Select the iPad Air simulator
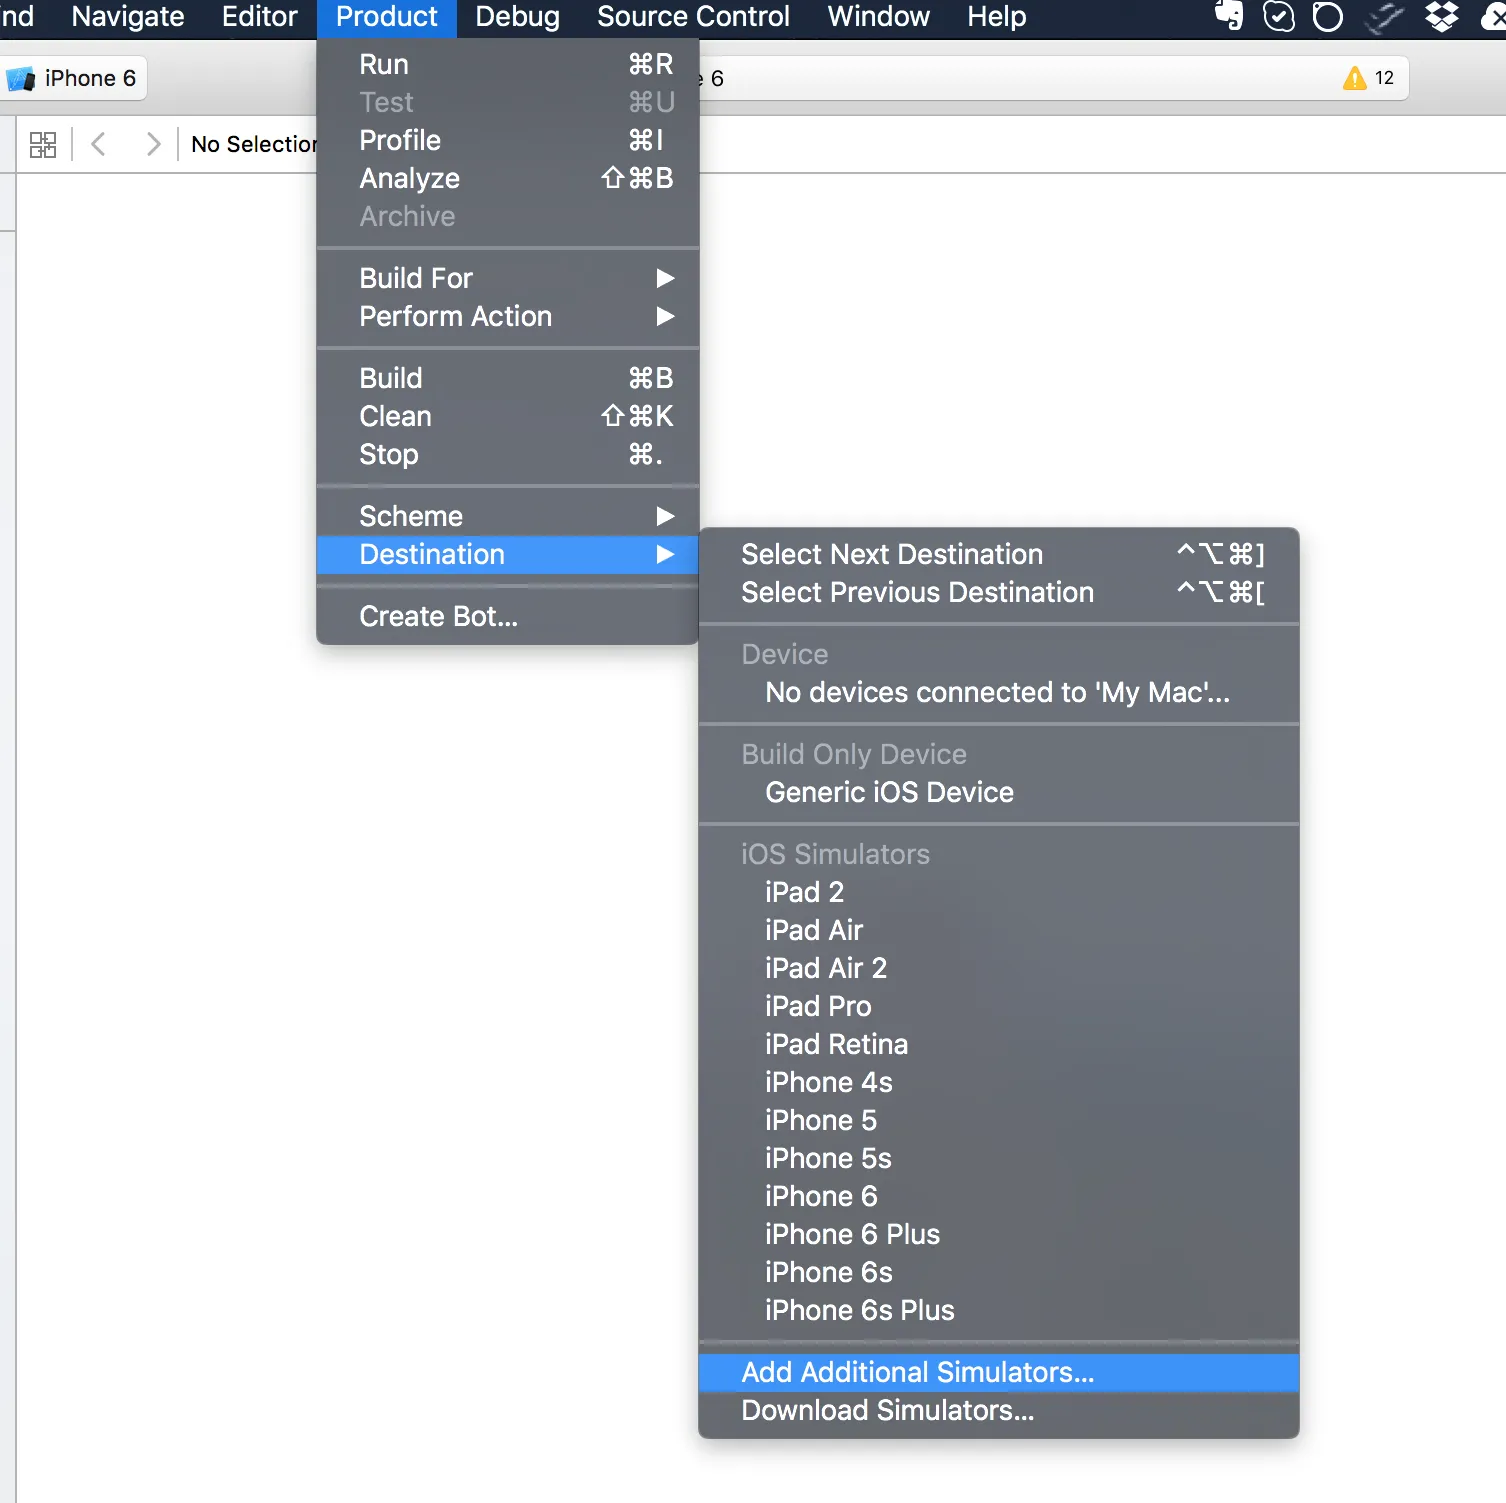 coord(999,930)
